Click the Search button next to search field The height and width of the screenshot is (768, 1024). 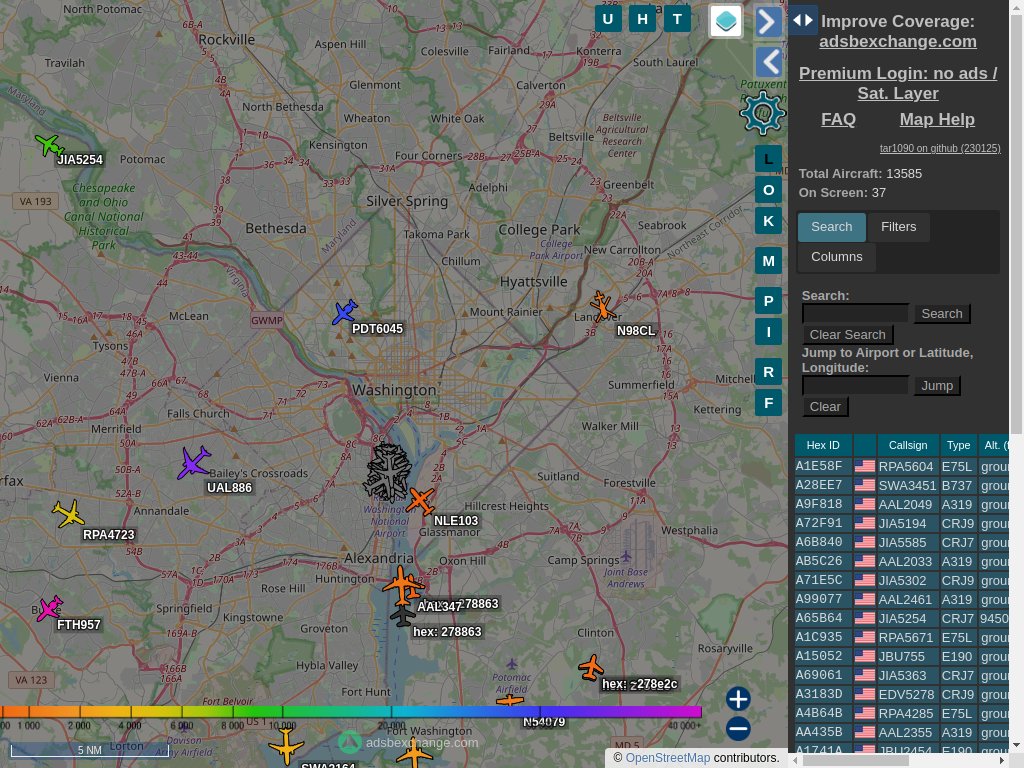coord(942,313)
